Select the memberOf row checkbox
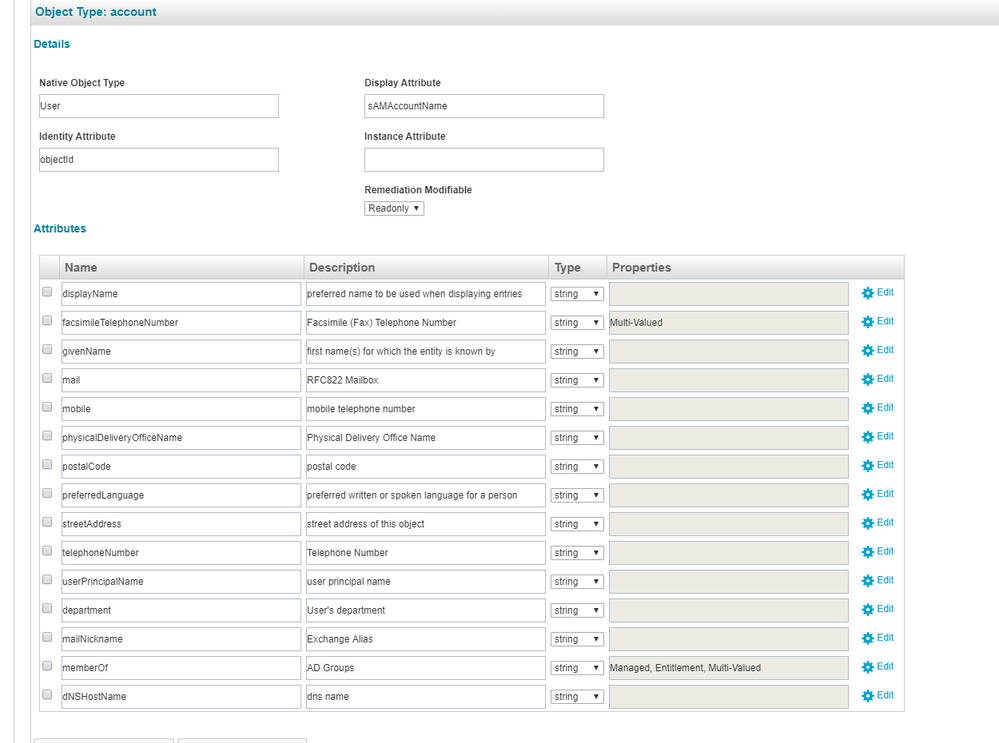 click(47, 666)
